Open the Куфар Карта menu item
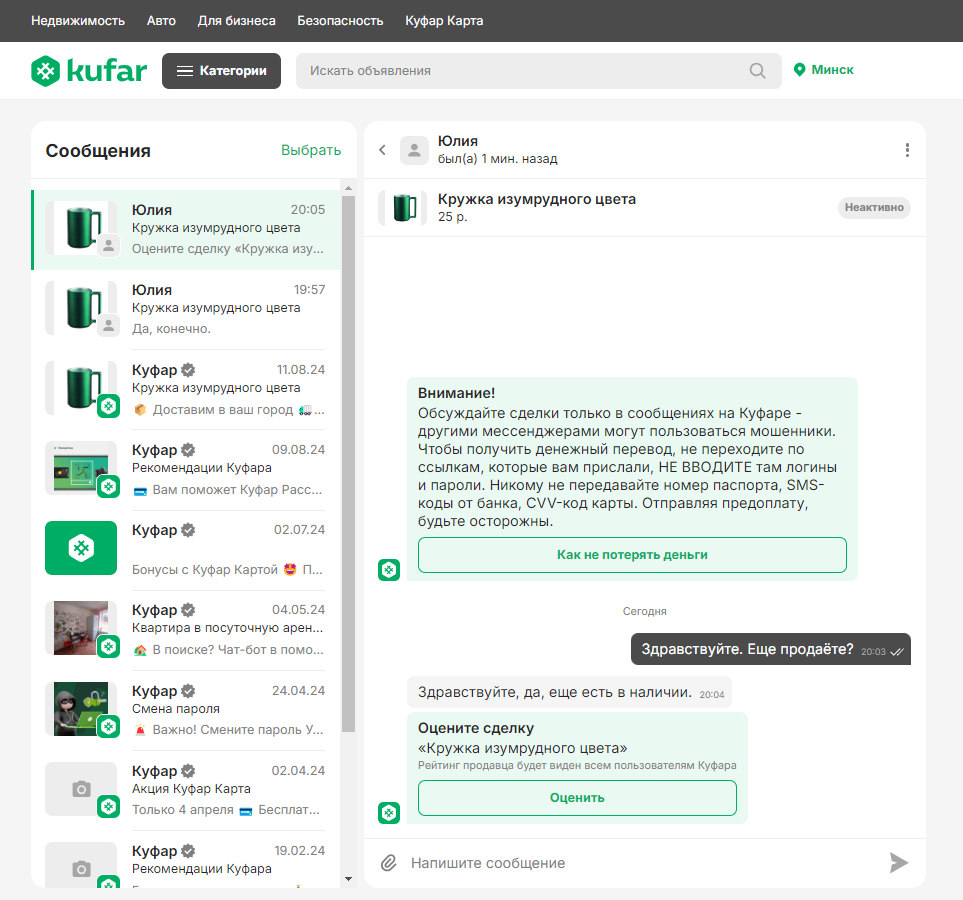 coord(444,21)
